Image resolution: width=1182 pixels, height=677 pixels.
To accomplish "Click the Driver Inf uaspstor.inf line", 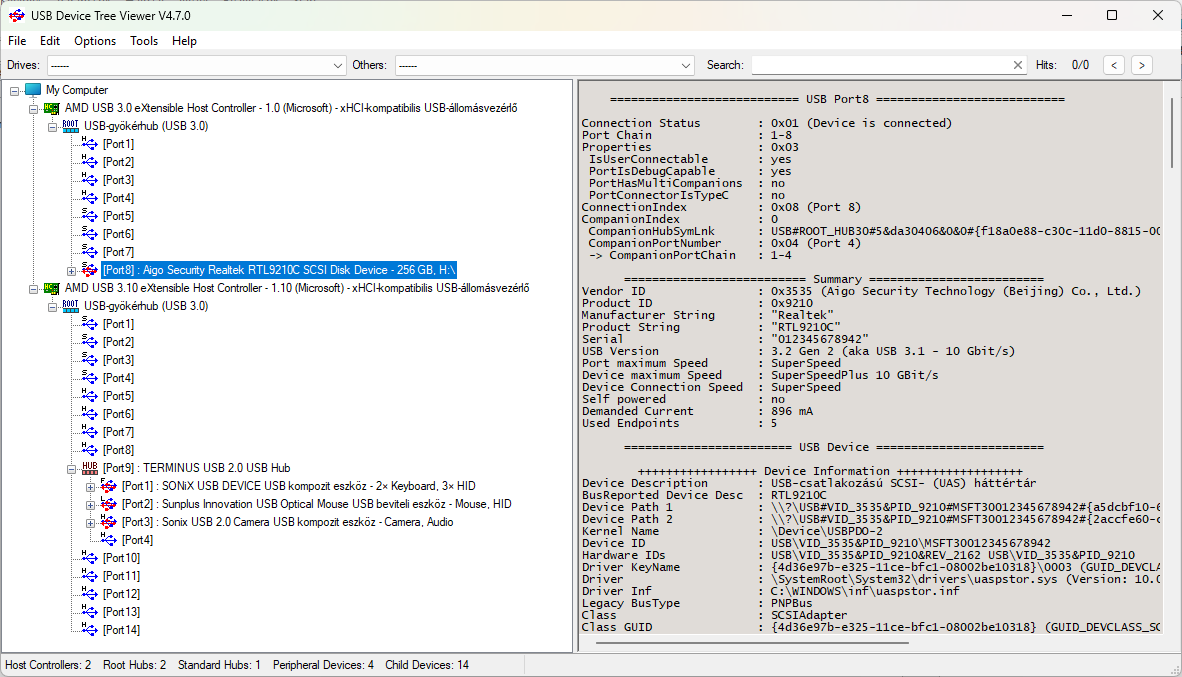I will tap(770, 591).
